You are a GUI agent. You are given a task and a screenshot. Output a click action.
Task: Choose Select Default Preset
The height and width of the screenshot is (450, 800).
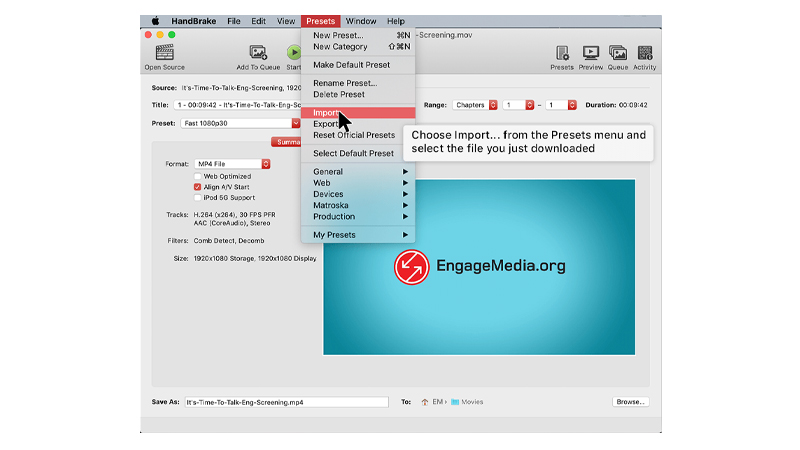click(x=358, y=154)
